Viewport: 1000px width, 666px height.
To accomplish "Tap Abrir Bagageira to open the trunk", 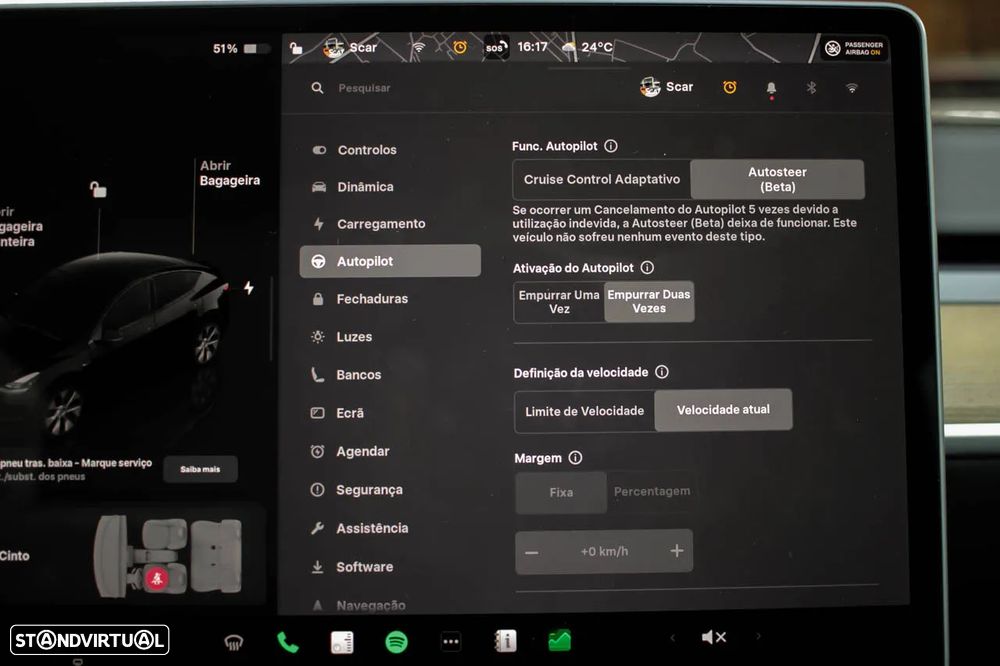I will tap(230, 173).
